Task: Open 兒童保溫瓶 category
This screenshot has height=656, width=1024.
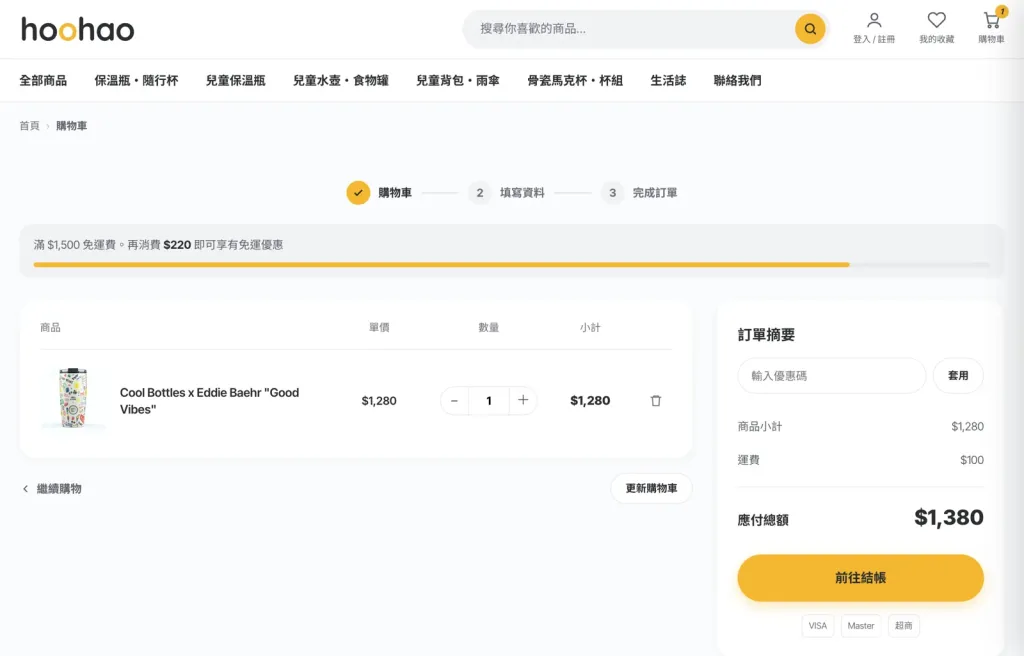Action: (x=236, y=80)
